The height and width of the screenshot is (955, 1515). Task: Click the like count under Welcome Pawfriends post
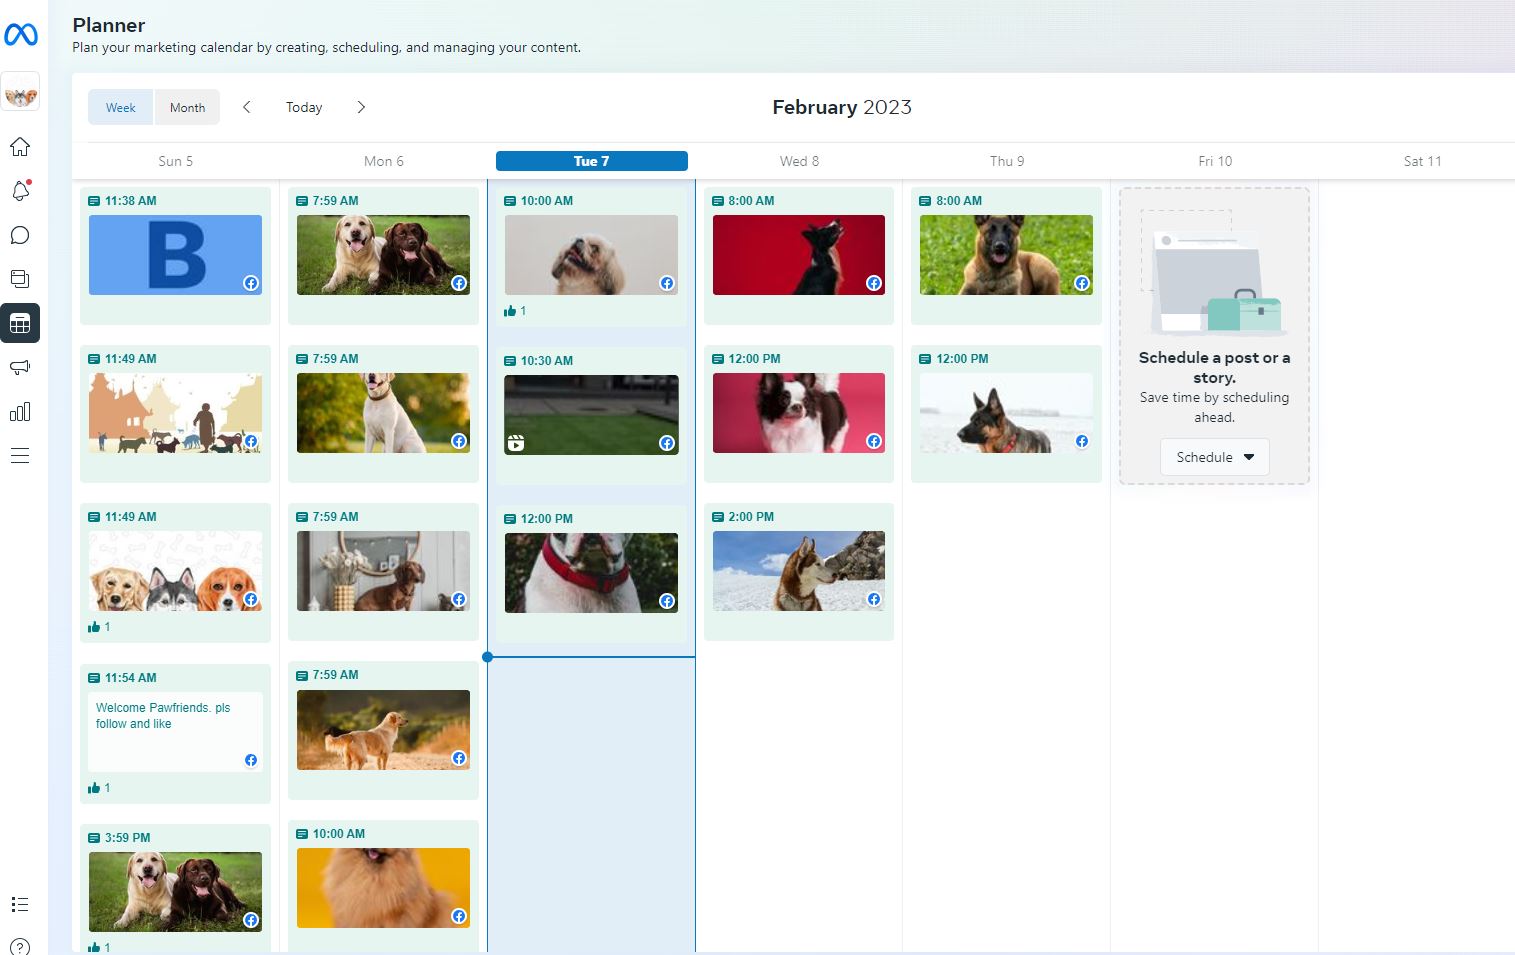[99, 788]
